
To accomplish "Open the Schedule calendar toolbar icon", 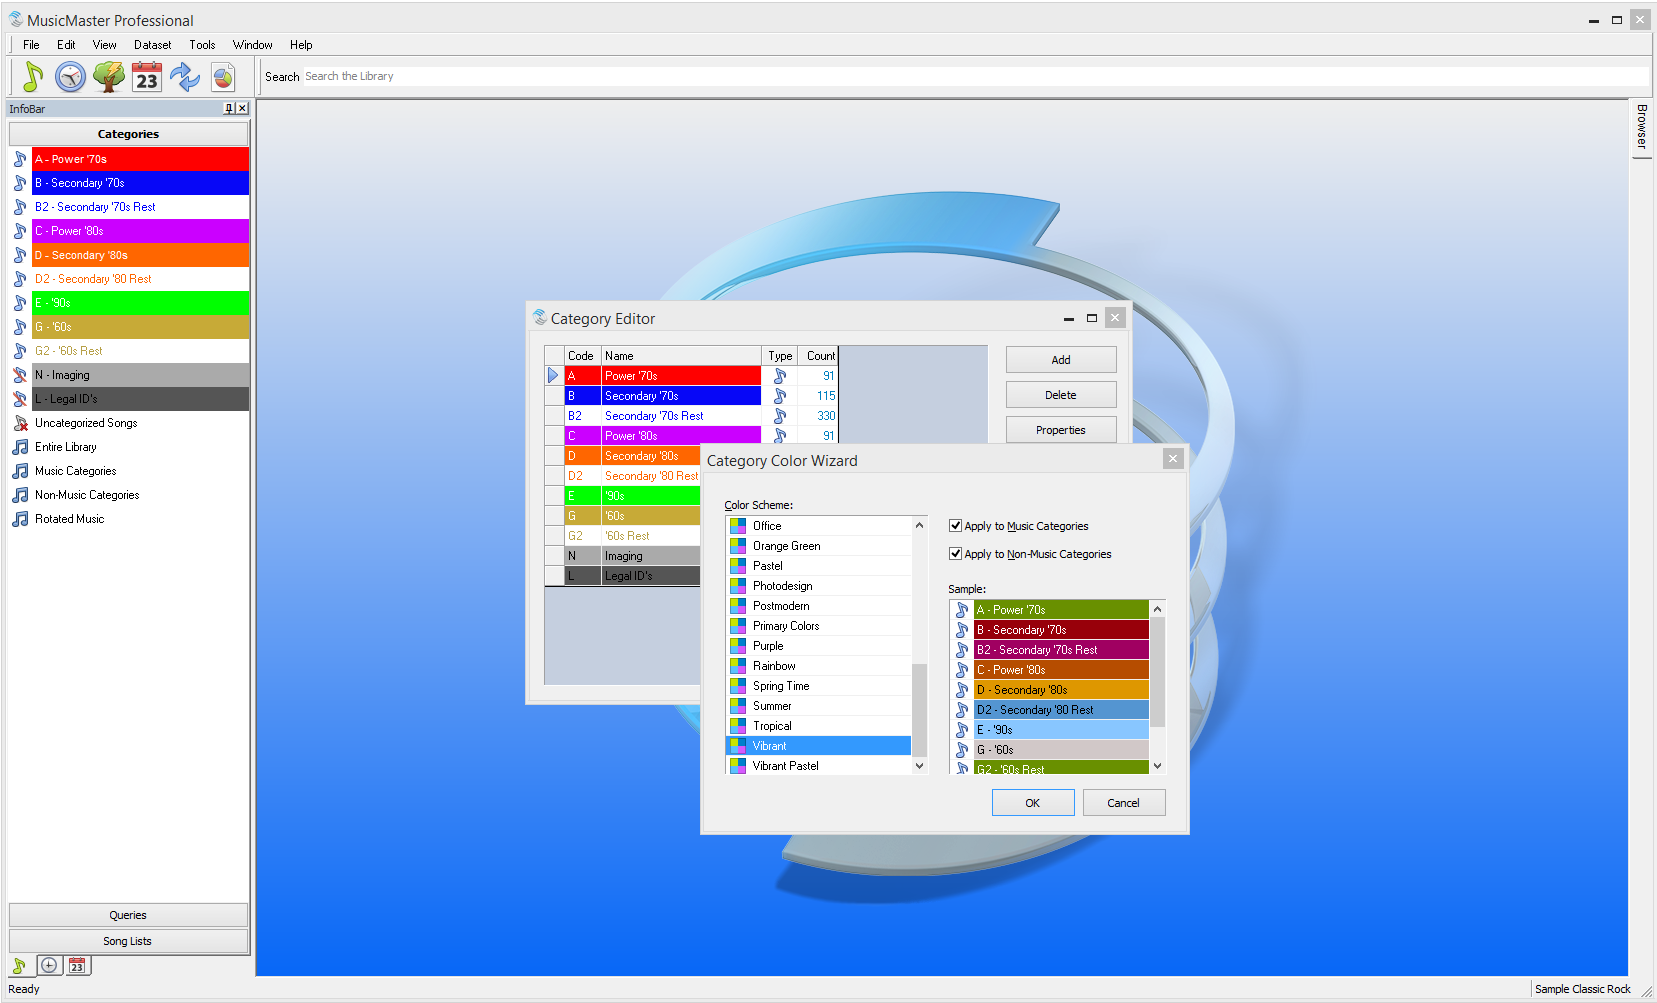I will [147, 77].
